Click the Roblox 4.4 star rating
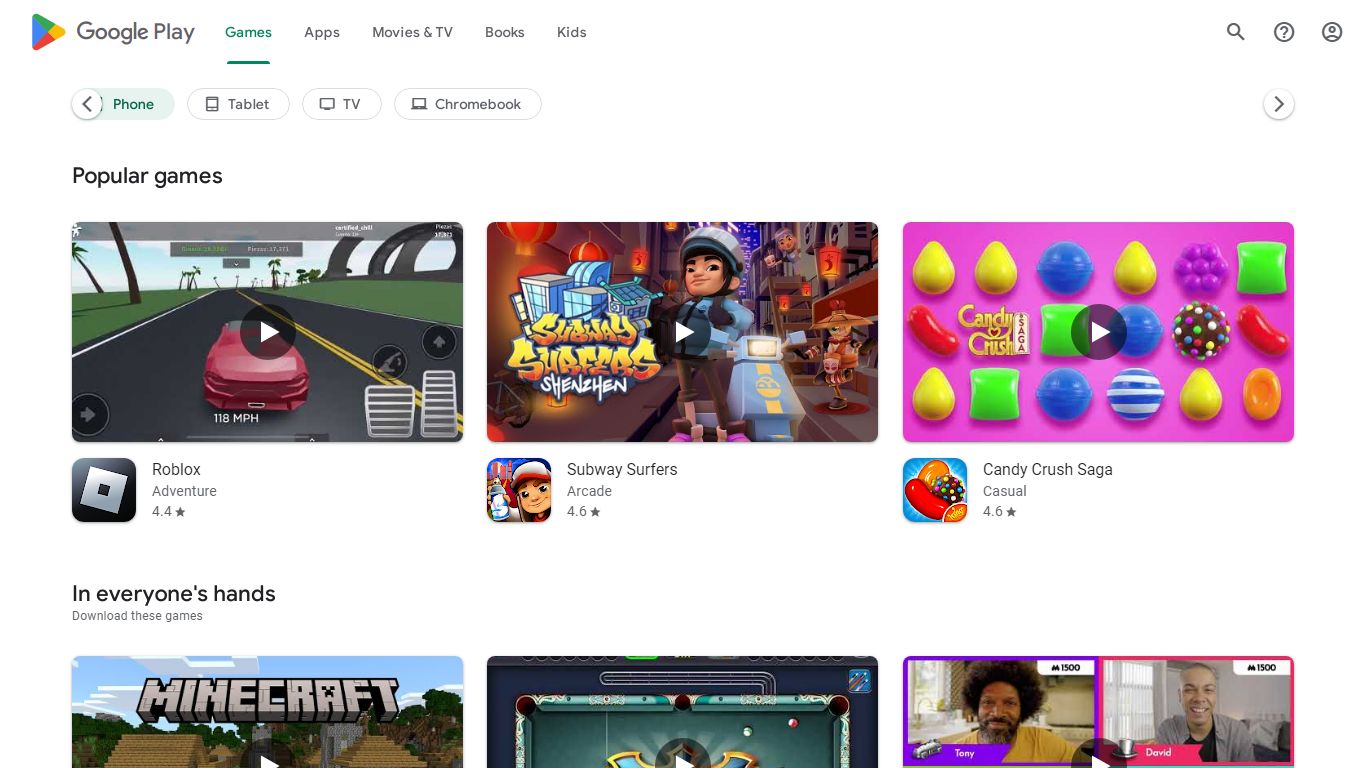Screen dimensions: 1366x768 pyautogui.click(x=169, y=511)
